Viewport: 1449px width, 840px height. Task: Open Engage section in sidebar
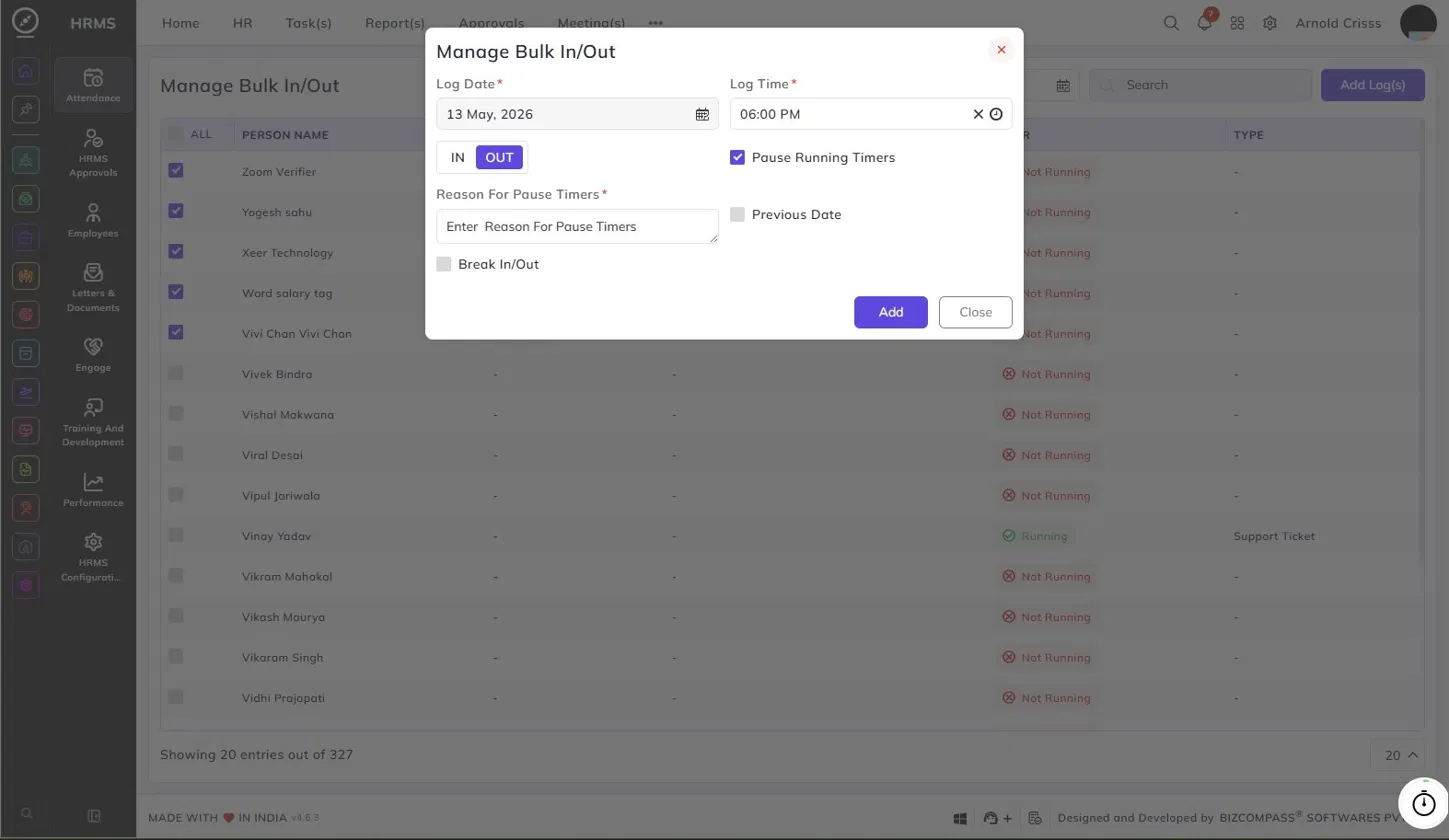pos(93,354)
